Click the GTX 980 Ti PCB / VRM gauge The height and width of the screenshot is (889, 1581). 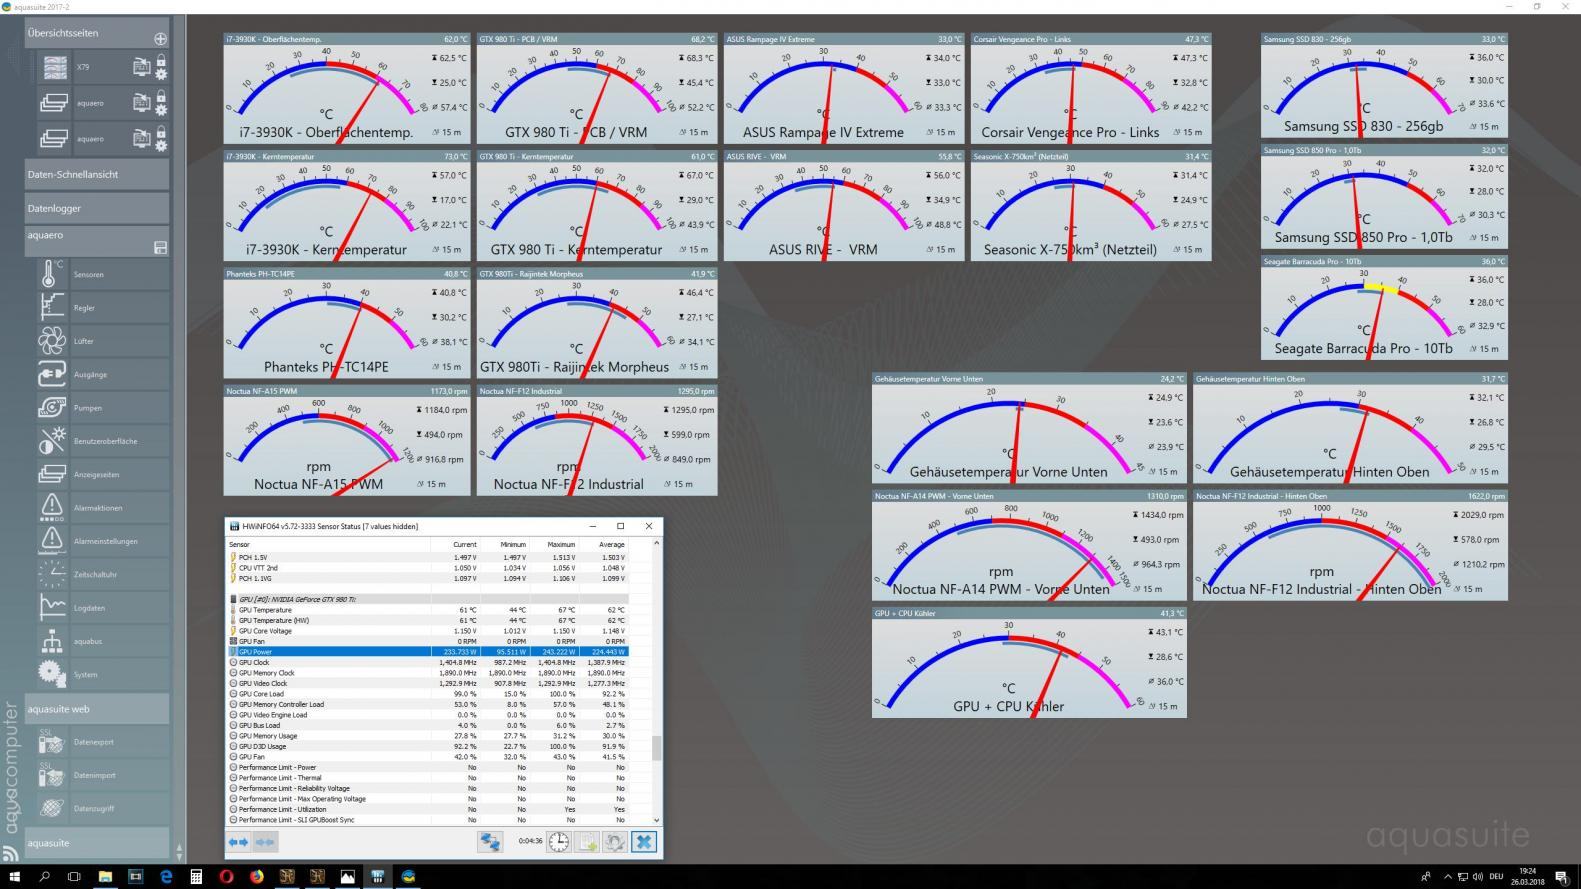click(596, 89)
